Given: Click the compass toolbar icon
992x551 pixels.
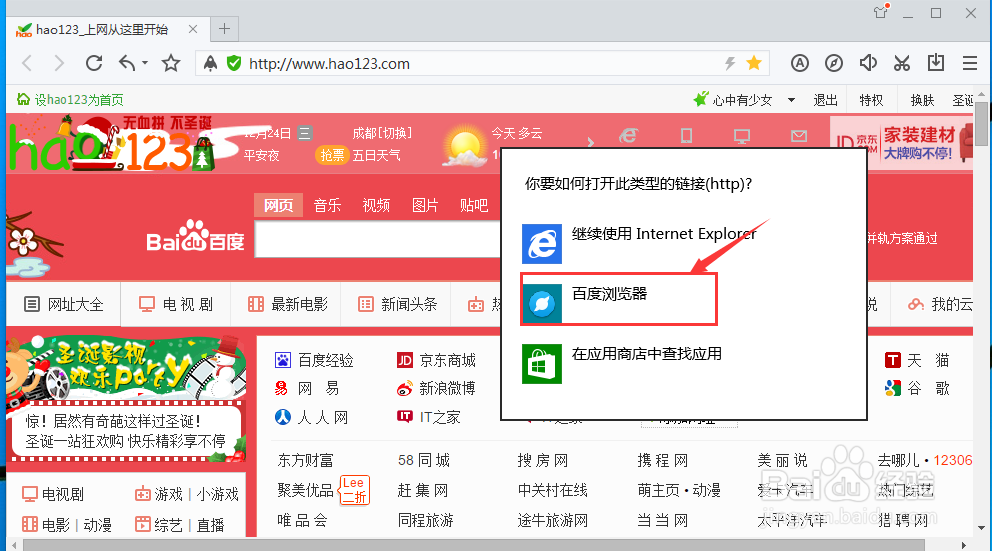Looking at the screenshot, I should point(834,63).
